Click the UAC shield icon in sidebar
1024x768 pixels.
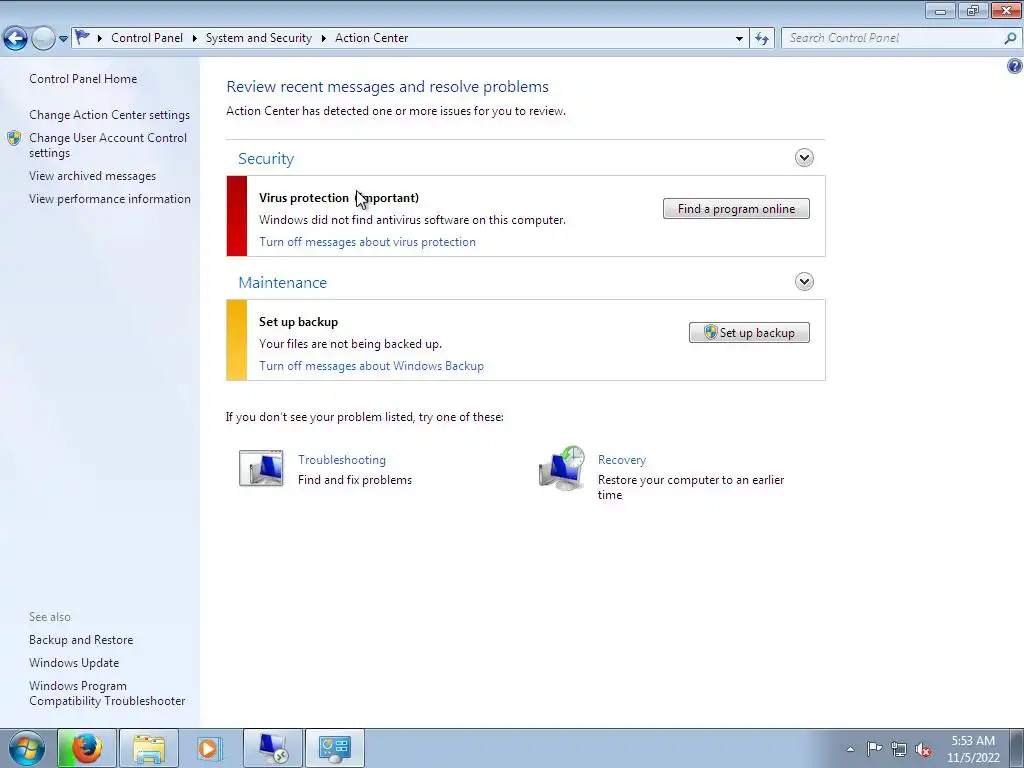click(x=14, y=138)
